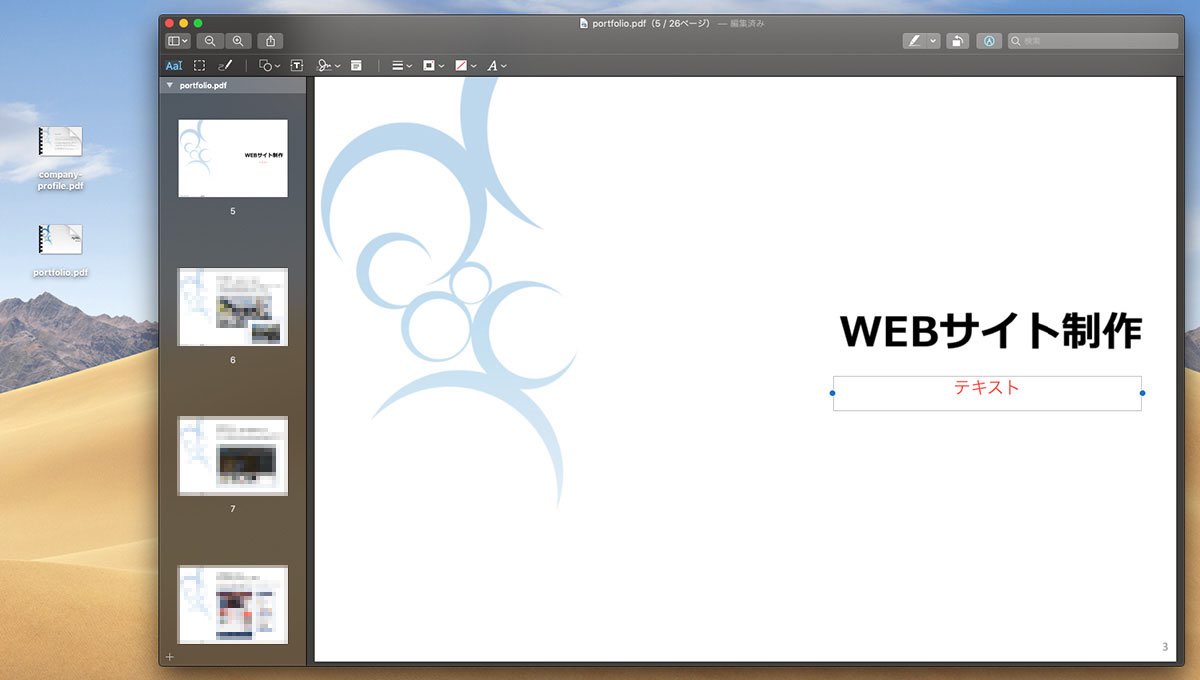Screen dimensions: 1200x680
Task: Toggle the Markup toolbar button
Action: click(989, 41)
